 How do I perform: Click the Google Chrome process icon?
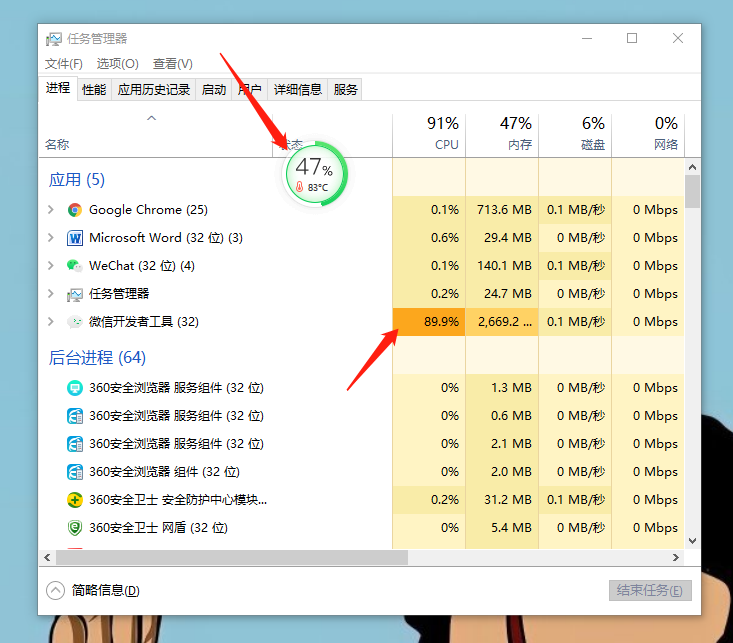[75, 210]
